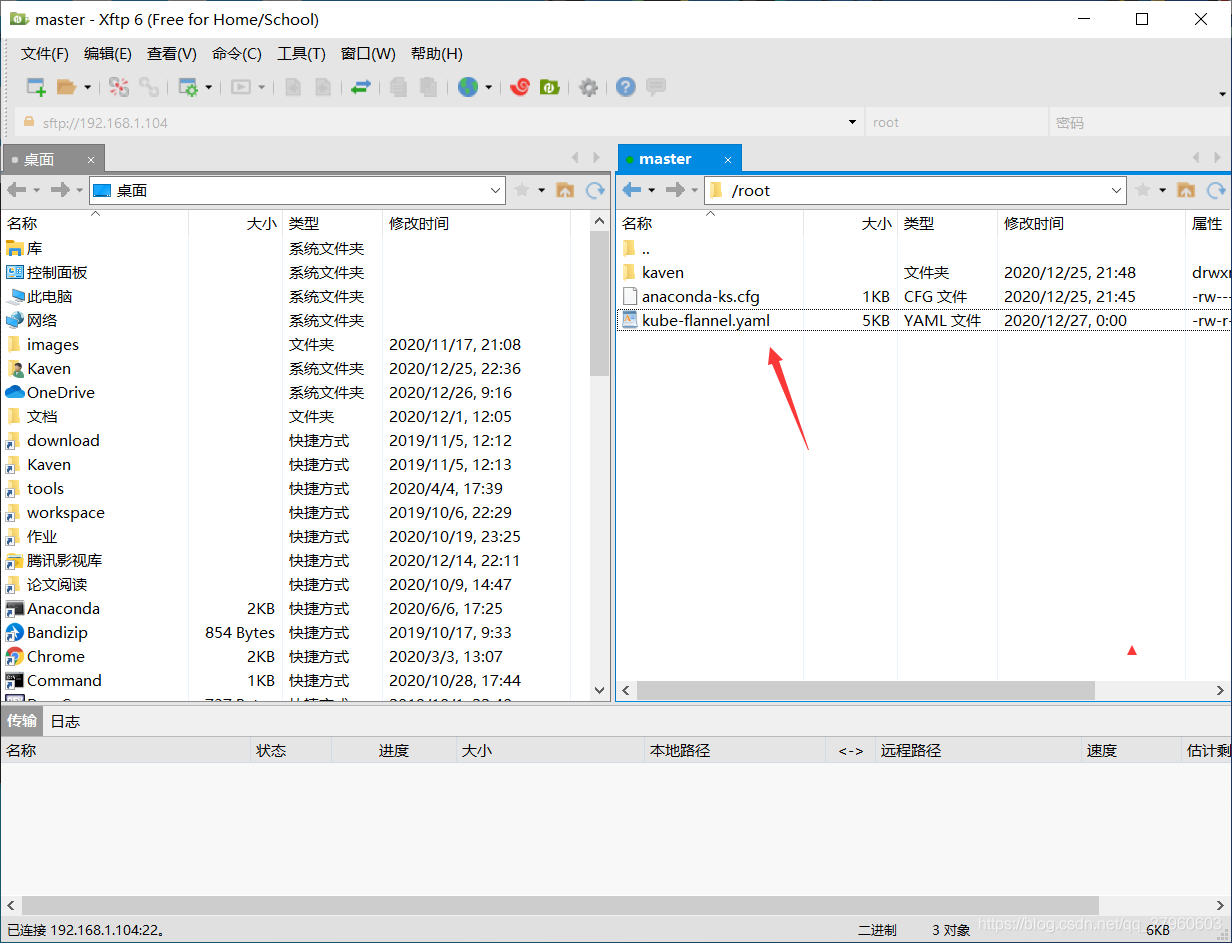
Task: Open the 工具(T) menu
Action: click(301, 54)
